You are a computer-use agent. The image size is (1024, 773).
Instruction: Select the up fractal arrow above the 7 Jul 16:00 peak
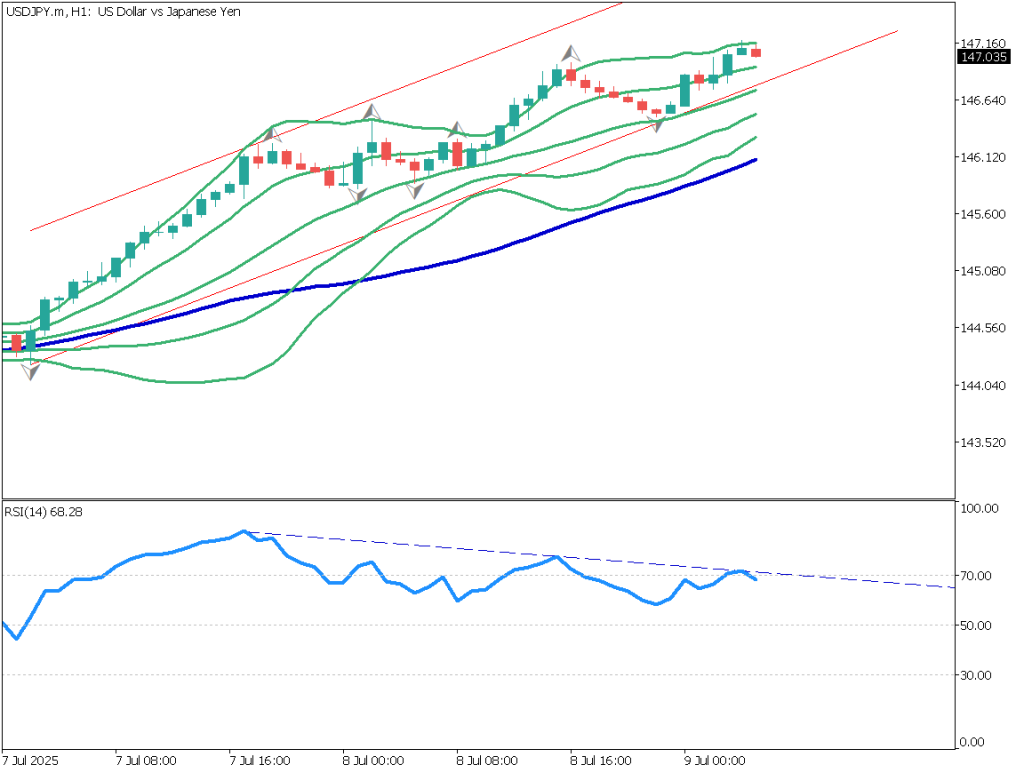272,133
